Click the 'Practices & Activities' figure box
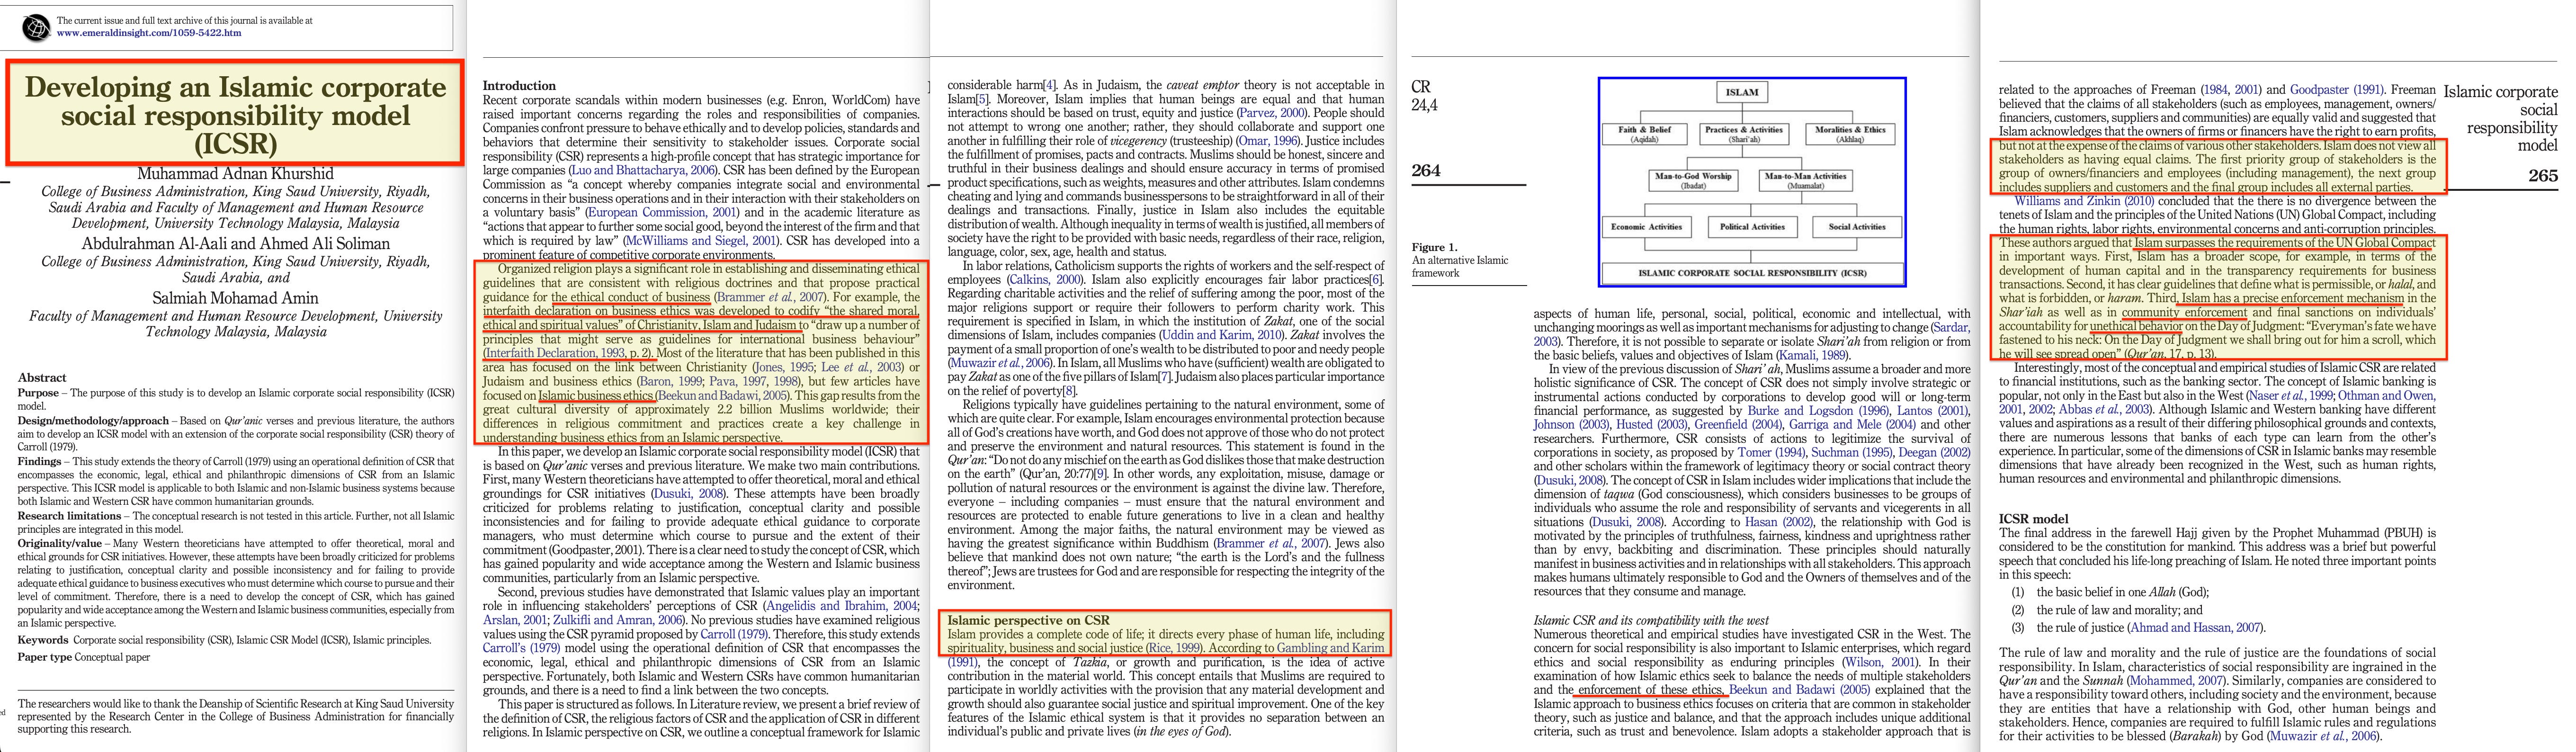This screenshot has height=752, width=2576. pos(1743,134)
